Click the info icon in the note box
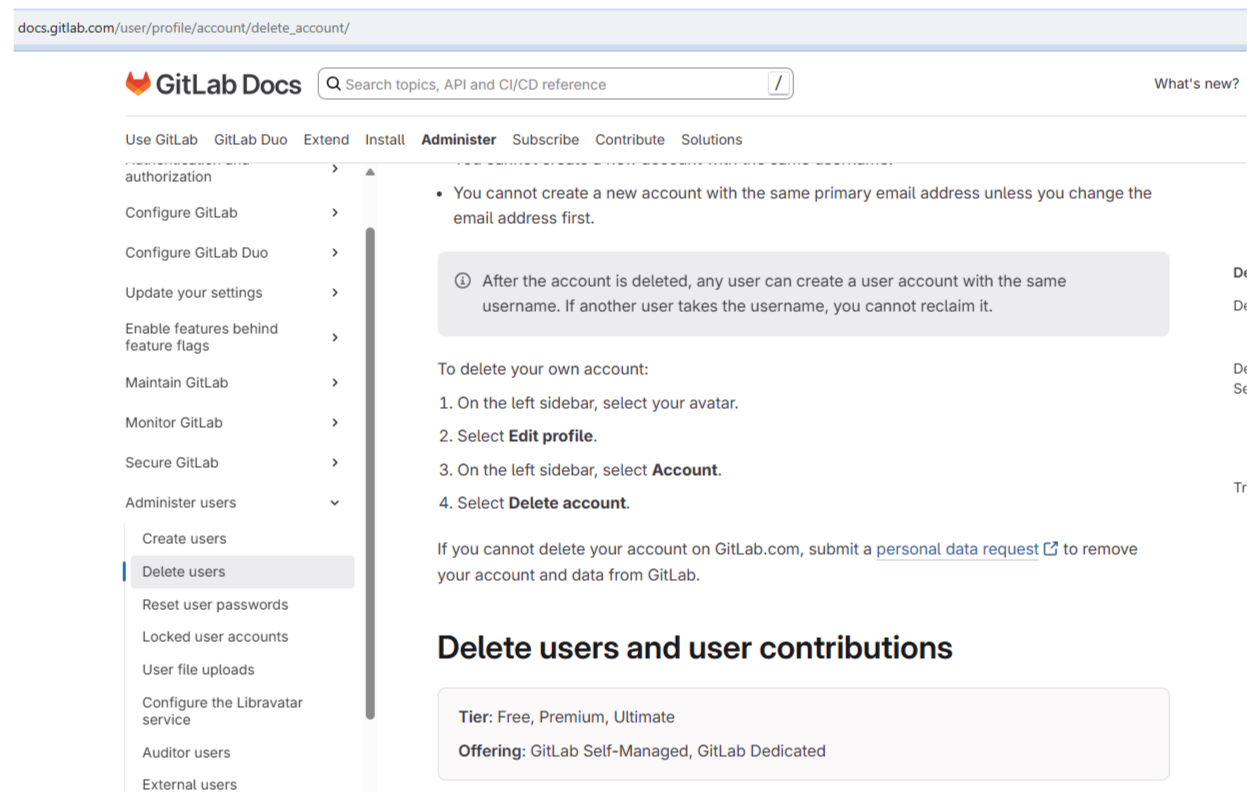This screenshot has height=800, width=1260. coord(462,281)
